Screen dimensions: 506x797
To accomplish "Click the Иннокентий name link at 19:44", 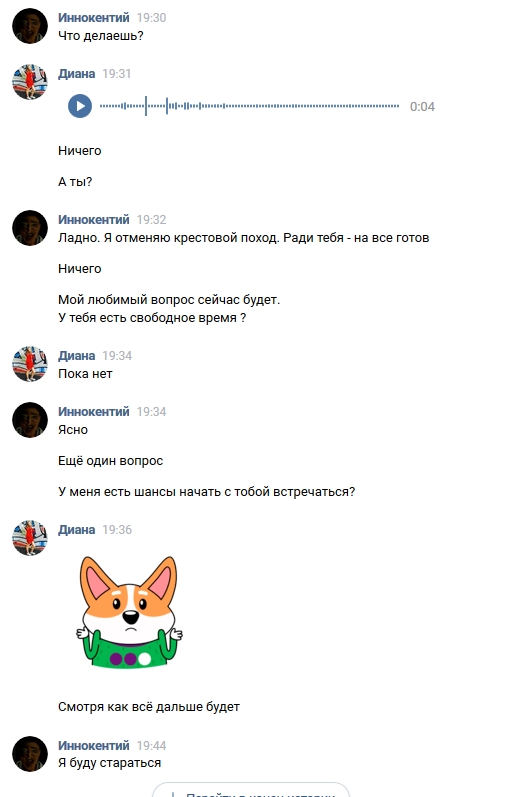I will click(x=94, y=745).
